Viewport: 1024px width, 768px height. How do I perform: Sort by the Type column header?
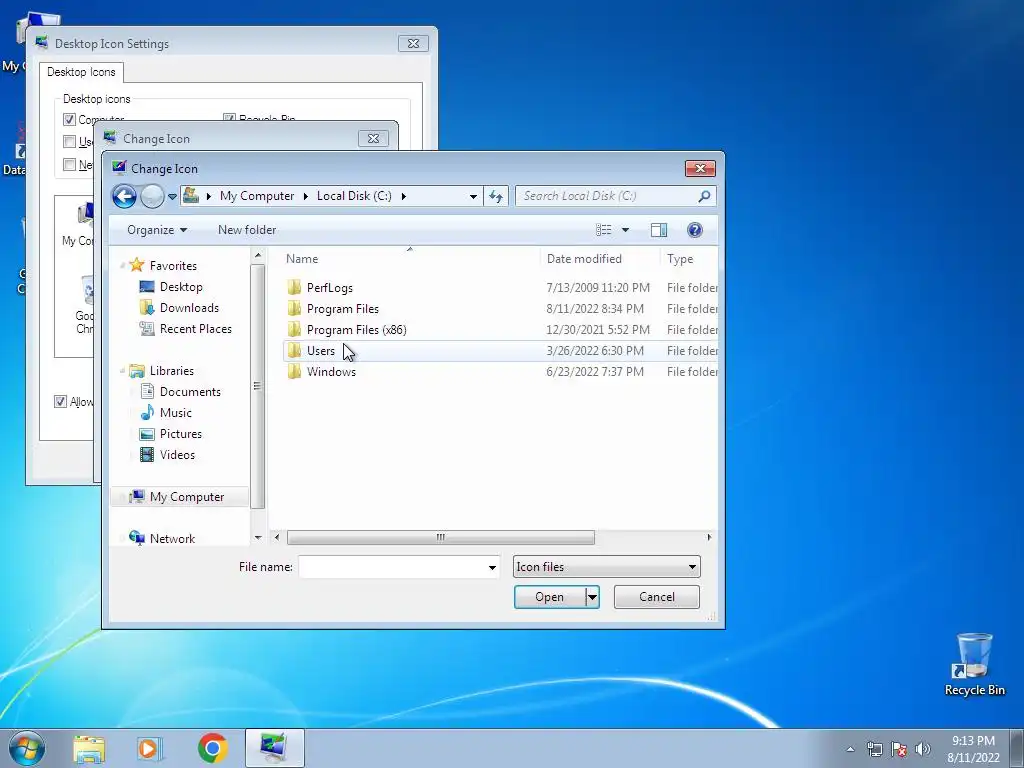689,259
